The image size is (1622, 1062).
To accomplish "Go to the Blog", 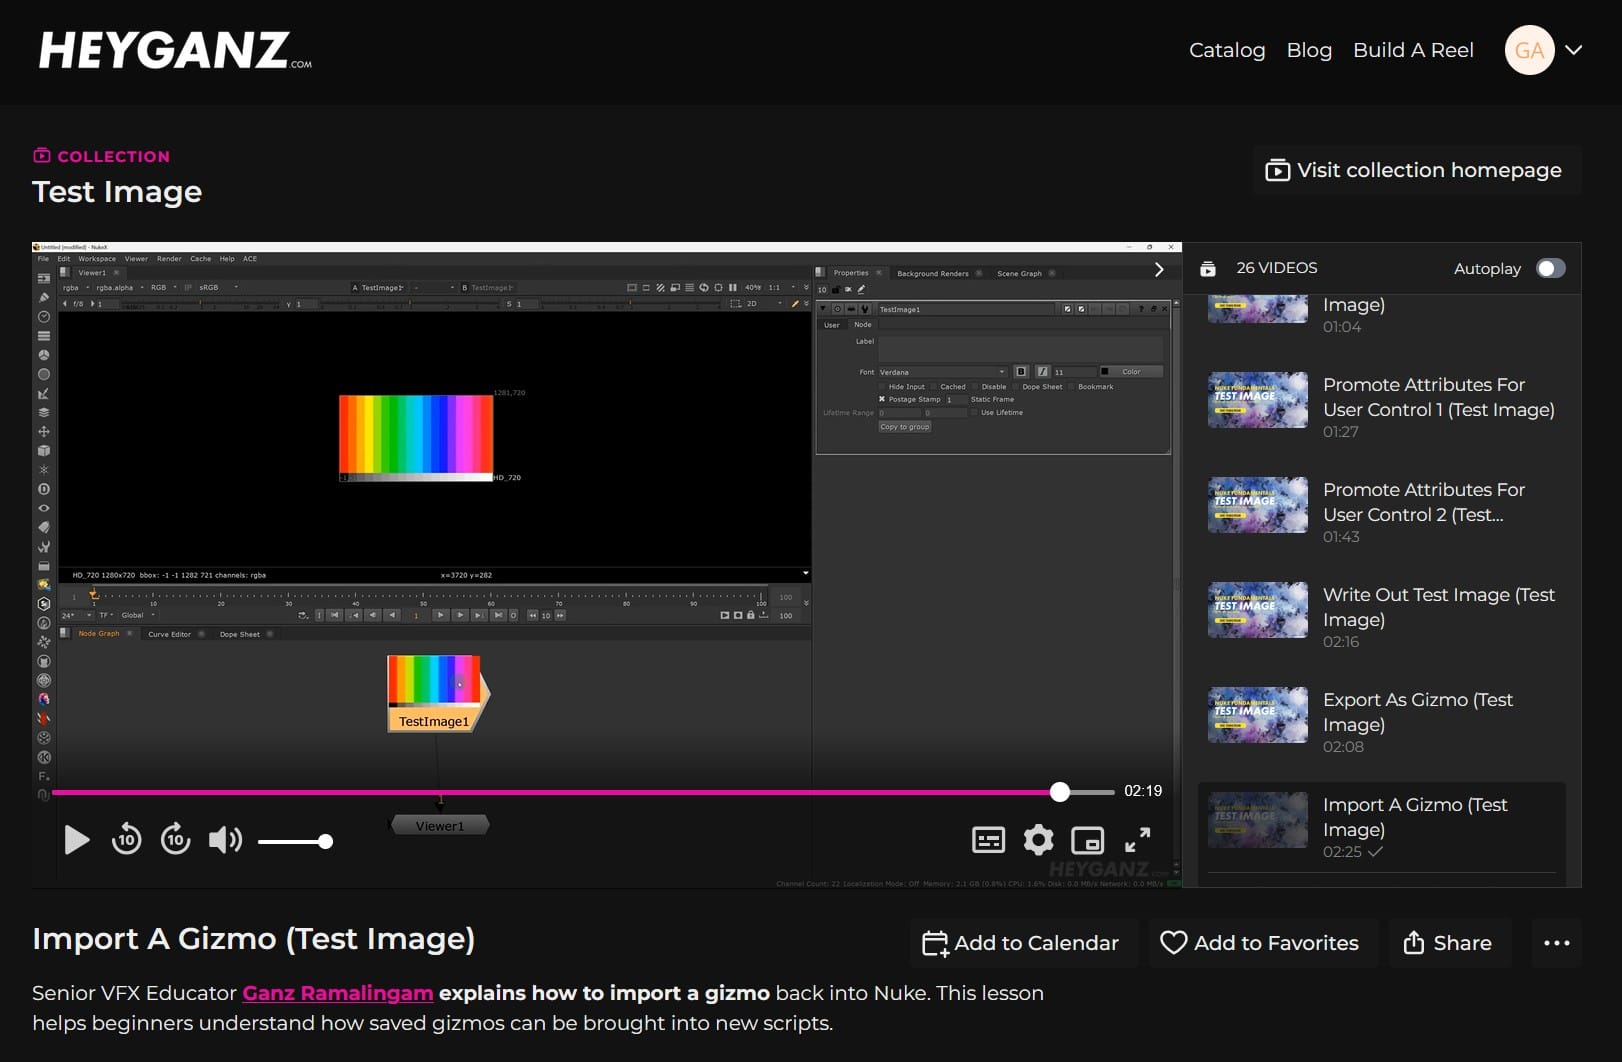I will click(x=1309, y=50).
